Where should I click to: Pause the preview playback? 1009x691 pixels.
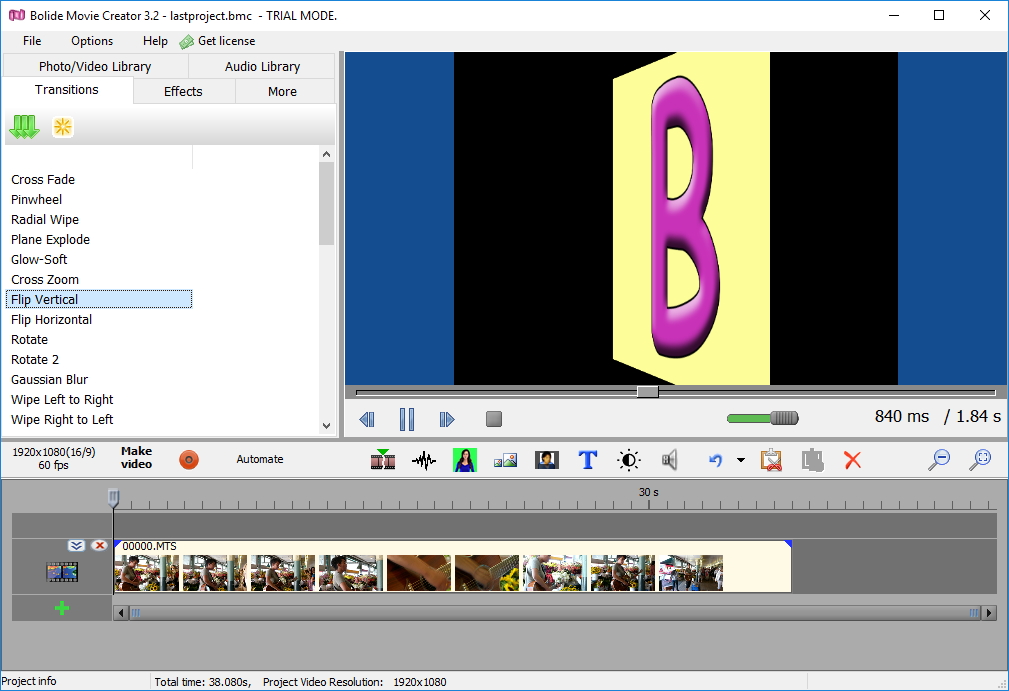407,419
